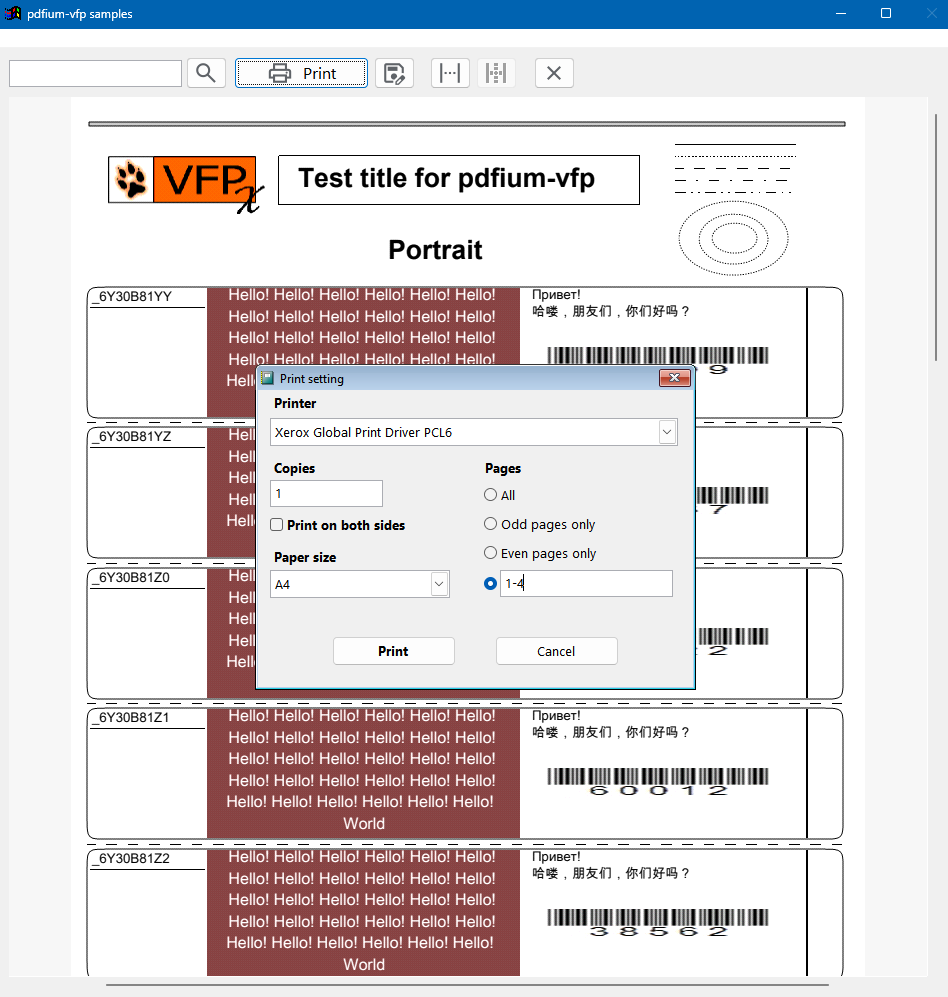
Task: Click the 'Xerox Global Print Driver PCL6' text
Action: click(363, 432)
